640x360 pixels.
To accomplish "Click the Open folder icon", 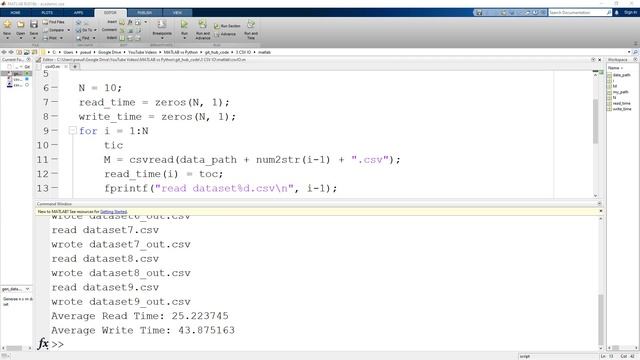I will 20,25.
